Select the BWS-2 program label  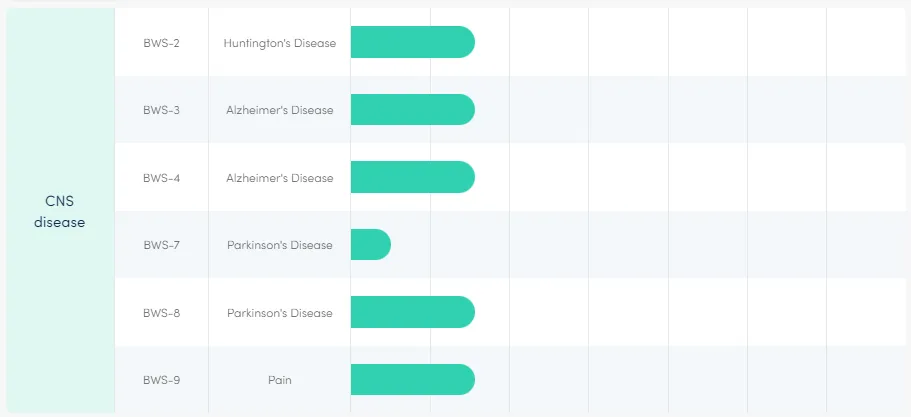click(x=161, y=43)
